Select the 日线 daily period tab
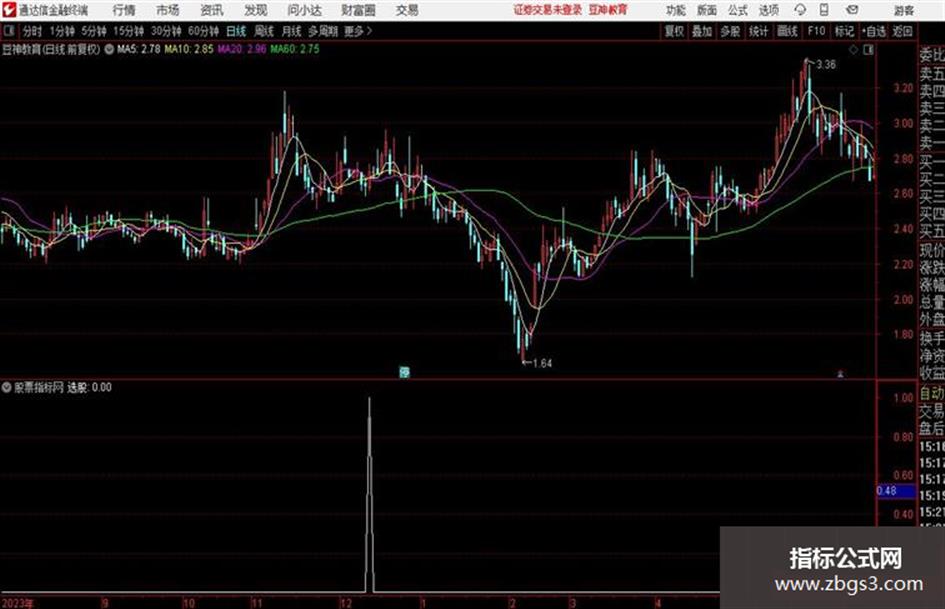Viewport: 945px width, 609px height. (236, 31)
